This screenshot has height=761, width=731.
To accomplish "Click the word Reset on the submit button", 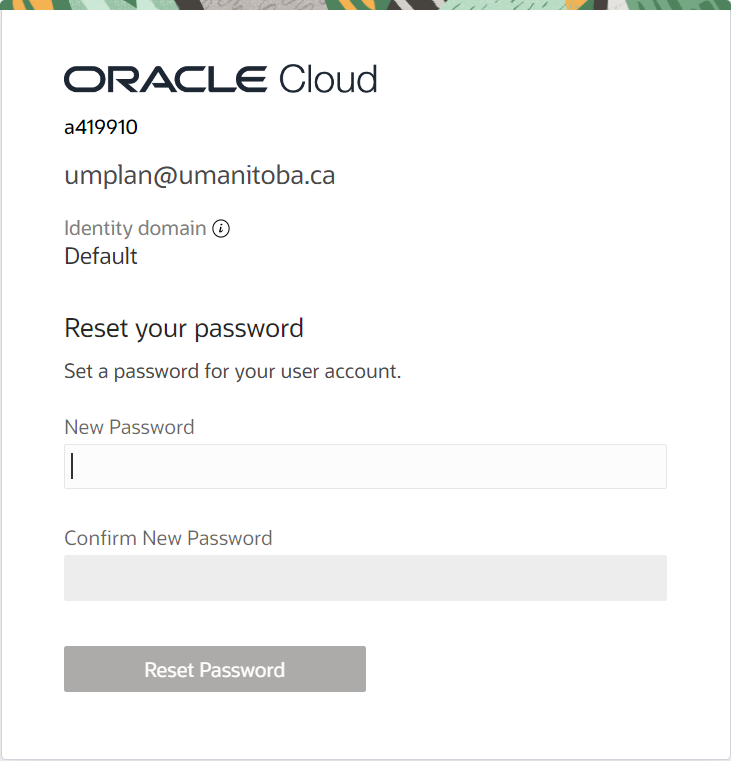I will (x=169, y=670).
